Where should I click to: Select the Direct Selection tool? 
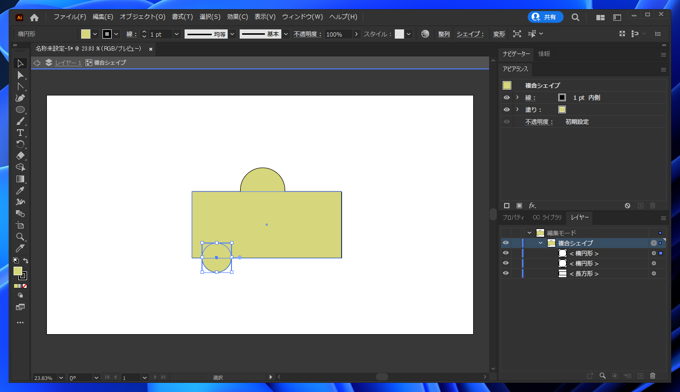(20, 75)
